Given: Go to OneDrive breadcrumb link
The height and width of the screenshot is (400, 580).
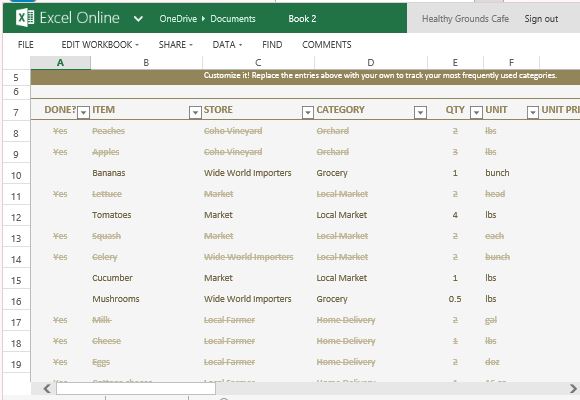Looking at the screenshot, I should 178,19.
